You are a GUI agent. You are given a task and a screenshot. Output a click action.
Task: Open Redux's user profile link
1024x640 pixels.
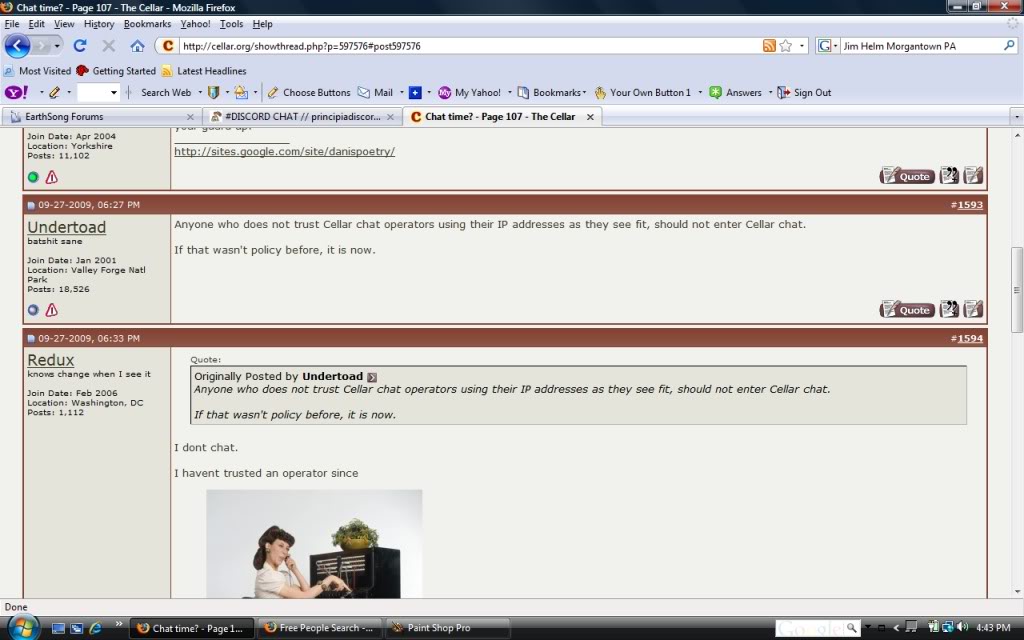pos(50,360)
